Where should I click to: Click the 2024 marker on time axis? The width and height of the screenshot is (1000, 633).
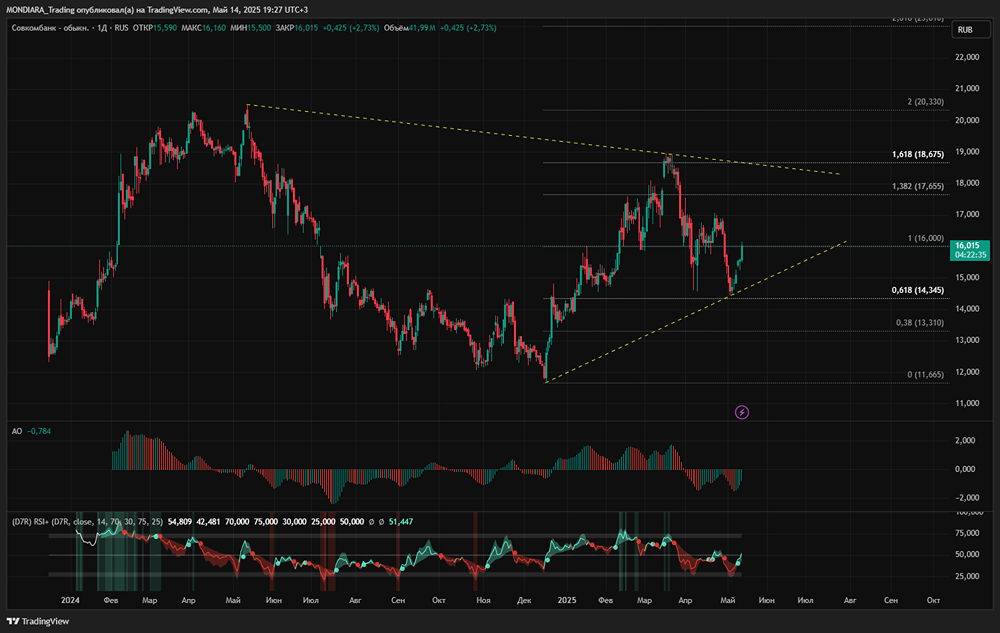(x=70, y=600)
